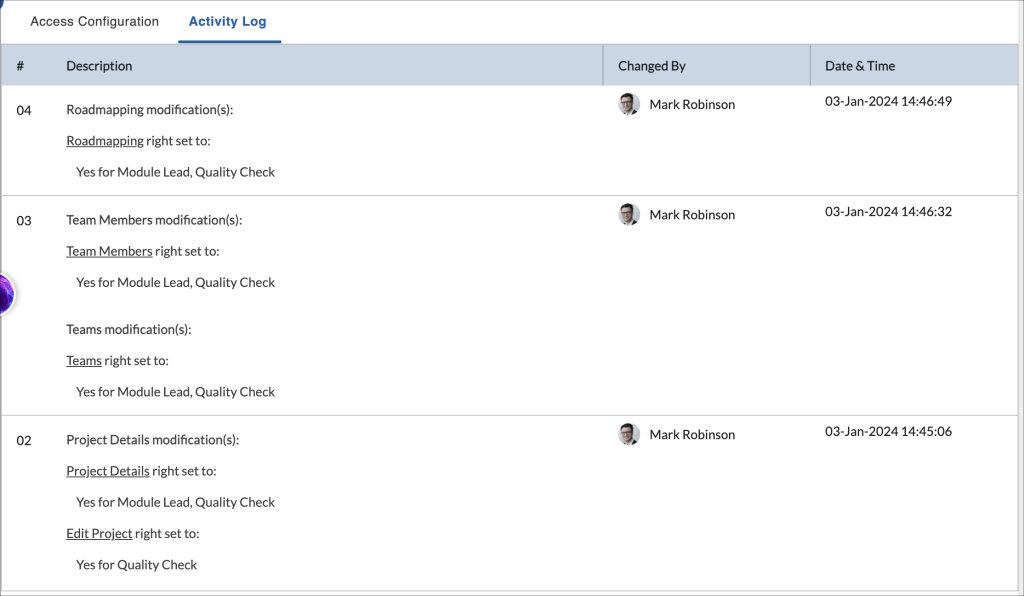Sort entries by the Description column header

pyautogui.click(x=98, y=65)
